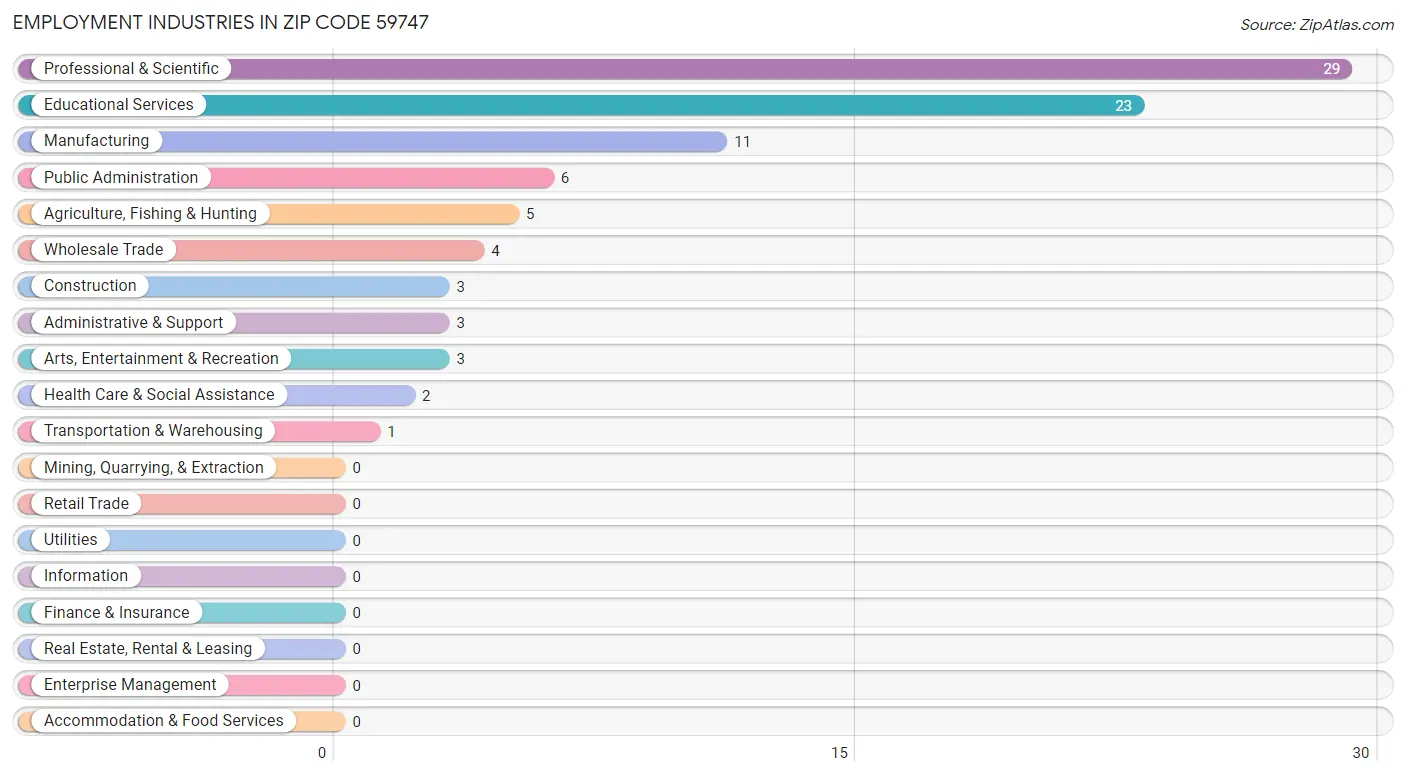Click the Retail Trade label
The height and width of the screenshot is (776, 1406).
coord(86,504)
